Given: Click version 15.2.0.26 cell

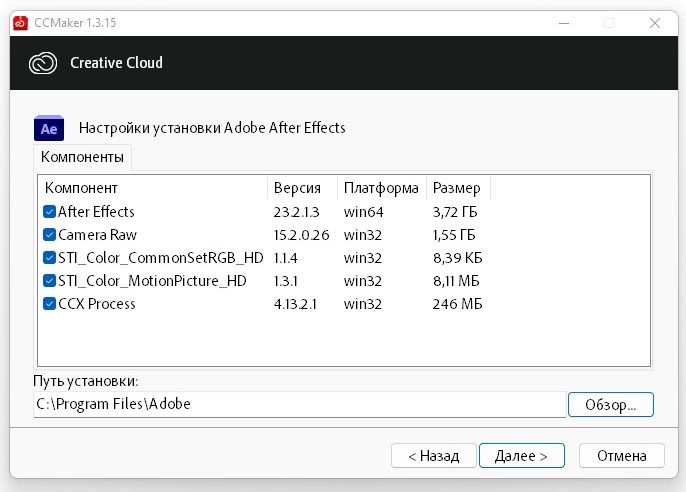Looking at the screenshot, I should [x=301, y=235].
